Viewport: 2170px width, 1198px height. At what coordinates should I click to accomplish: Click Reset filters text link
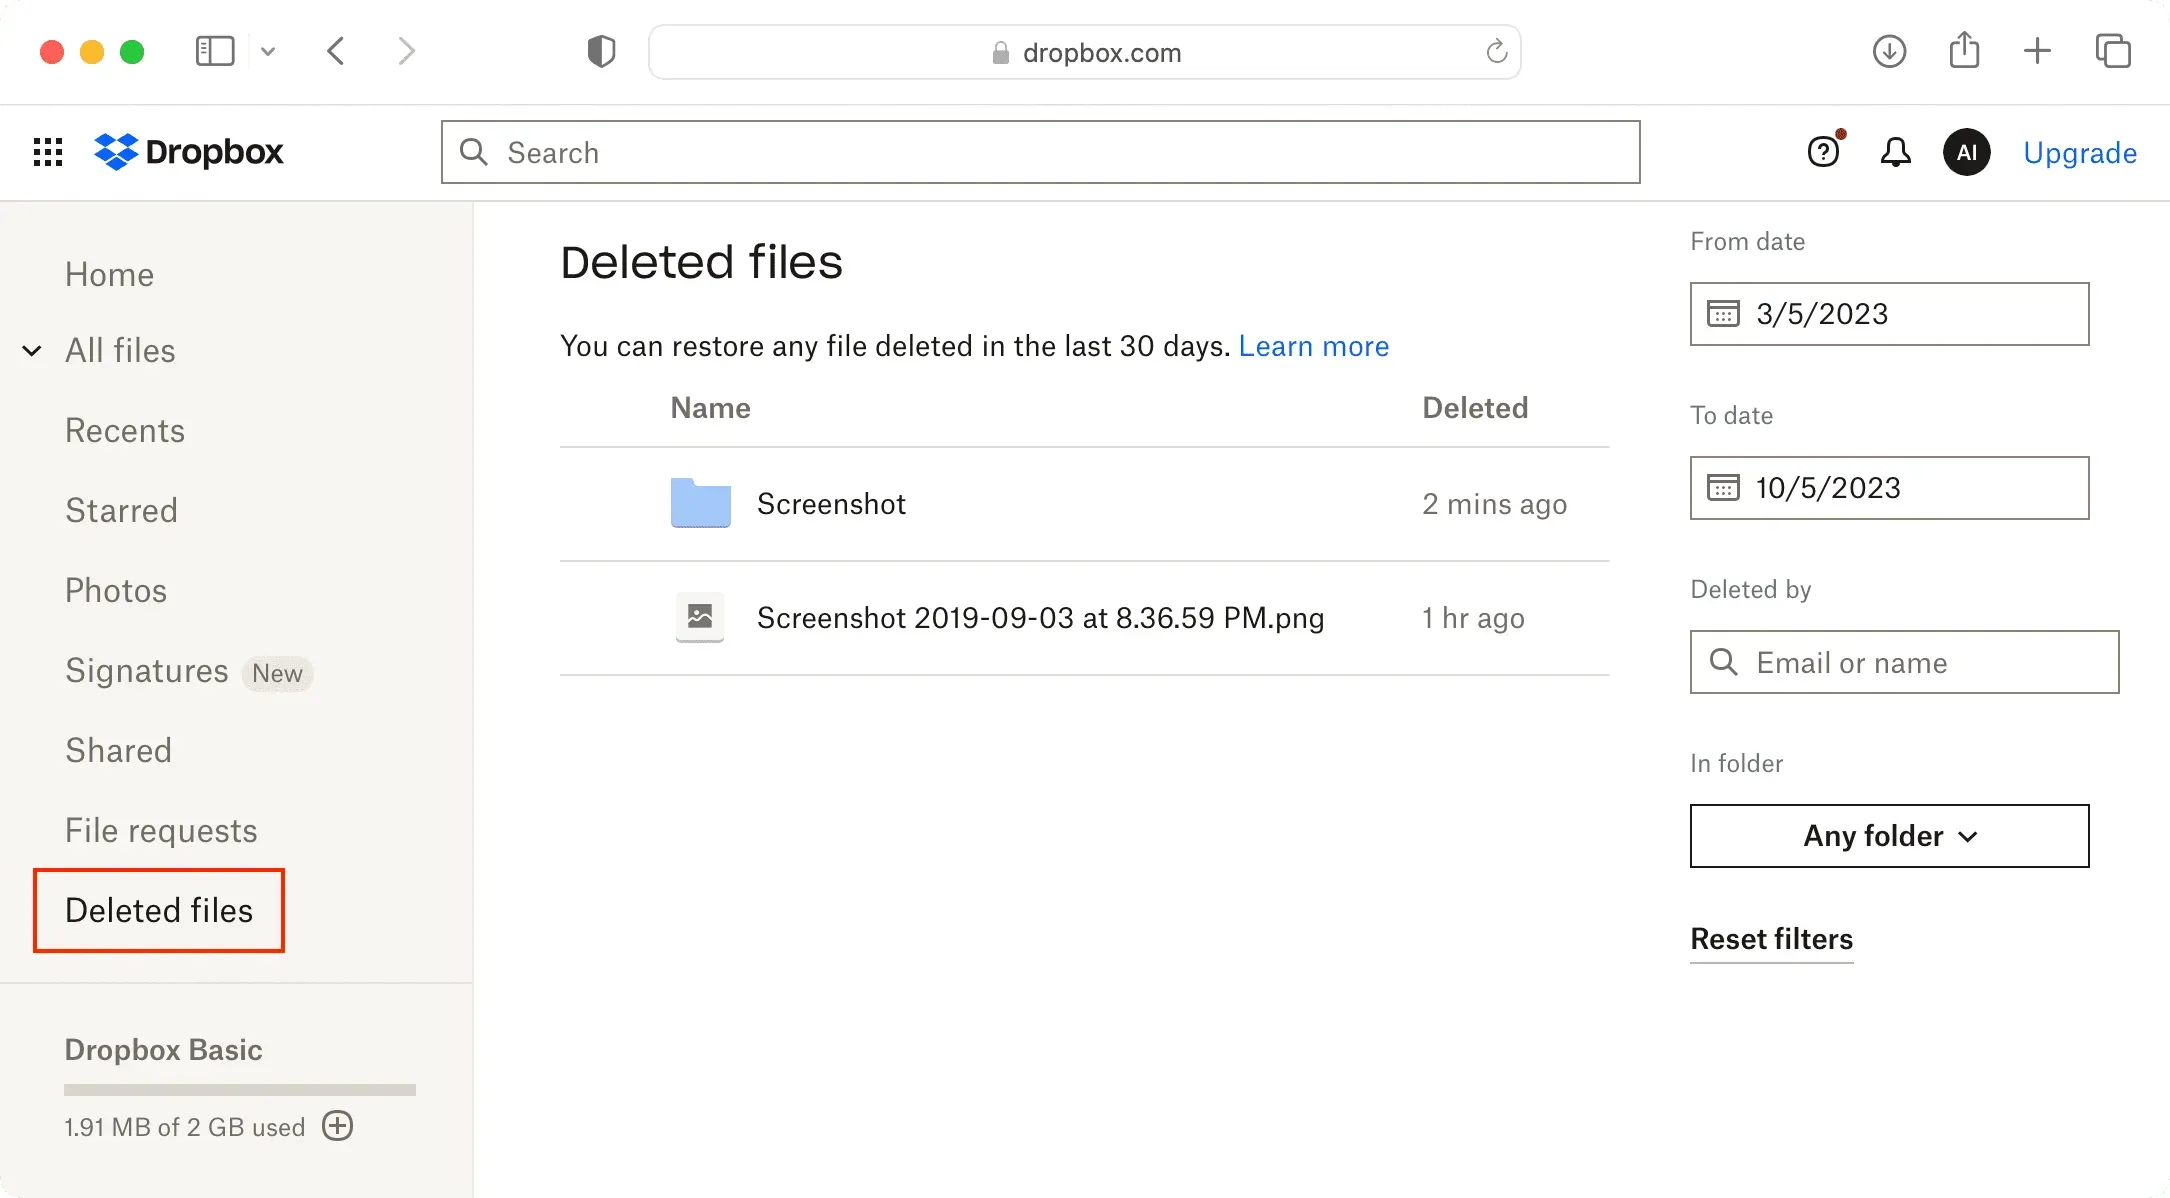click(1770, 937)
